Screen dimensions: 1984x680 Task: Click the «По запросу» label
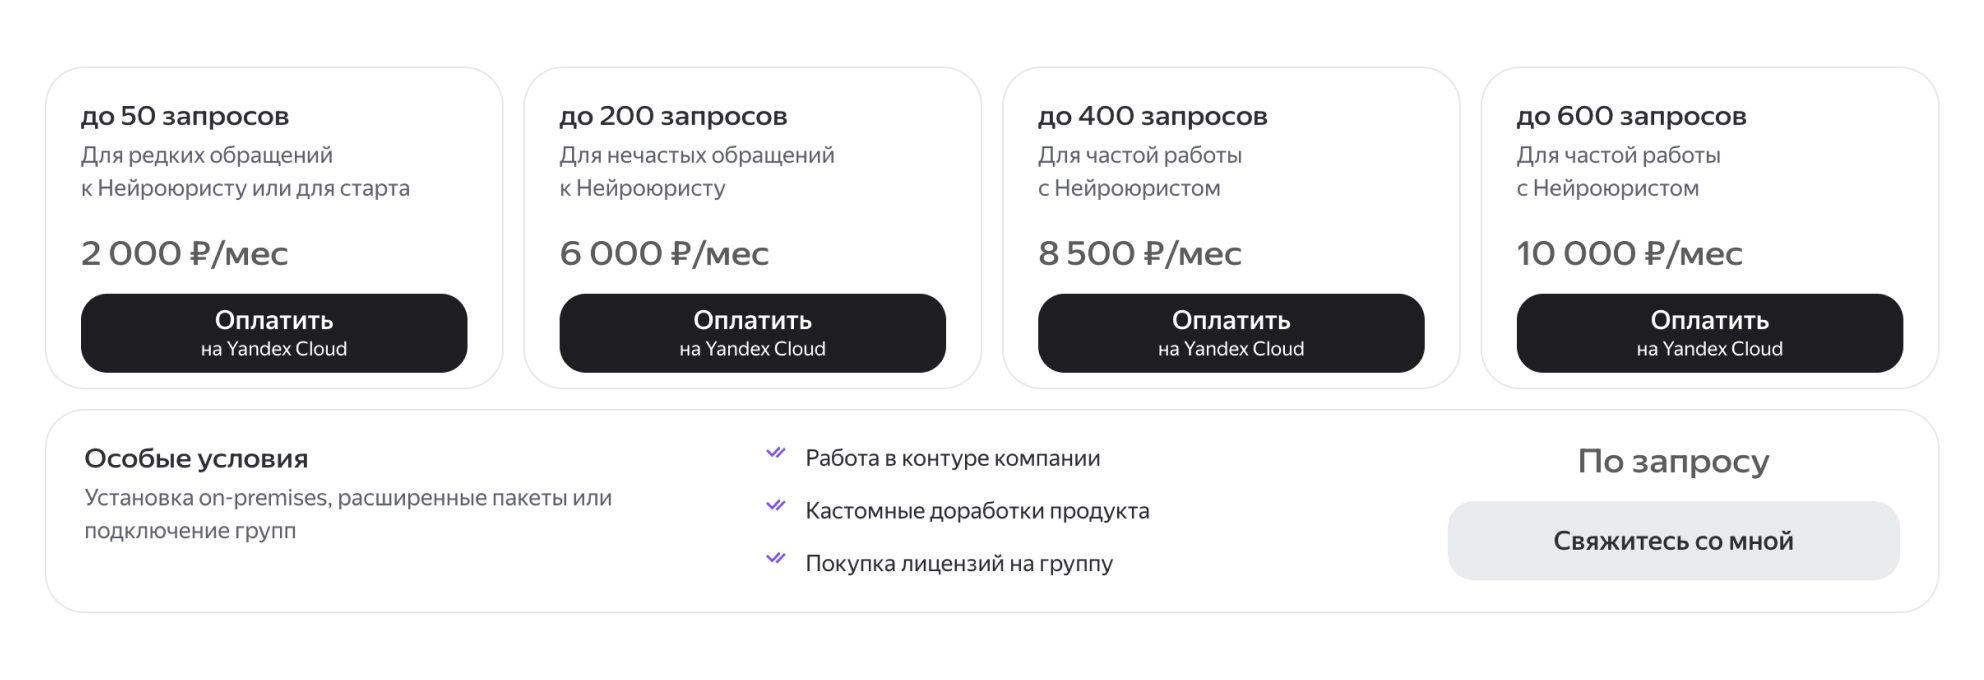(1672, 461)
